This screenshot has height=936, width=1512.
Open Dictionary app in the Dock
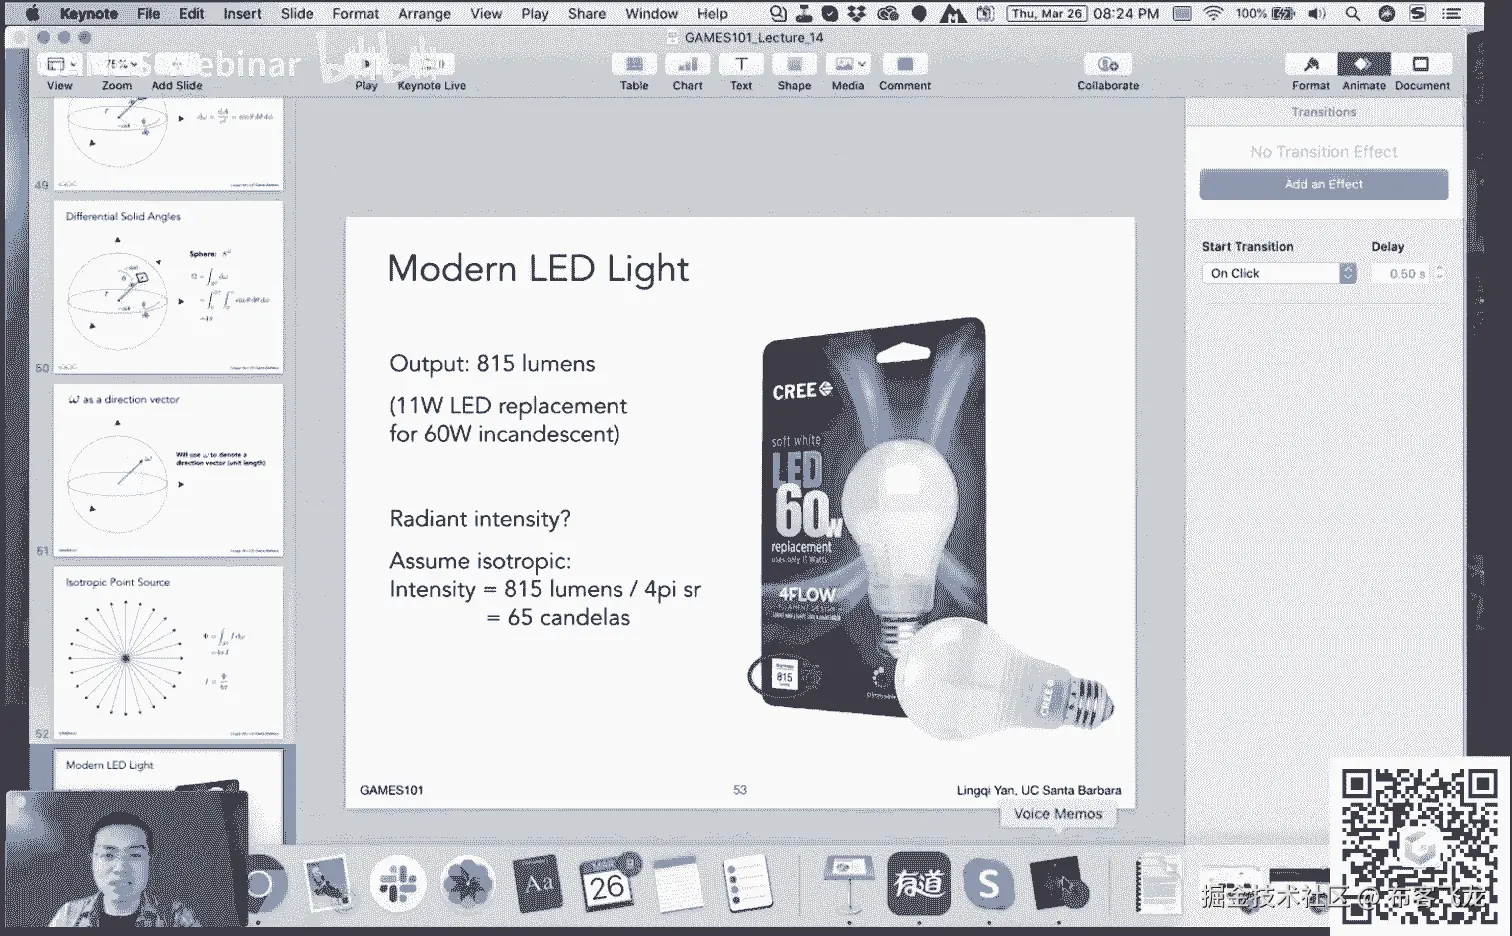point(537,884)
